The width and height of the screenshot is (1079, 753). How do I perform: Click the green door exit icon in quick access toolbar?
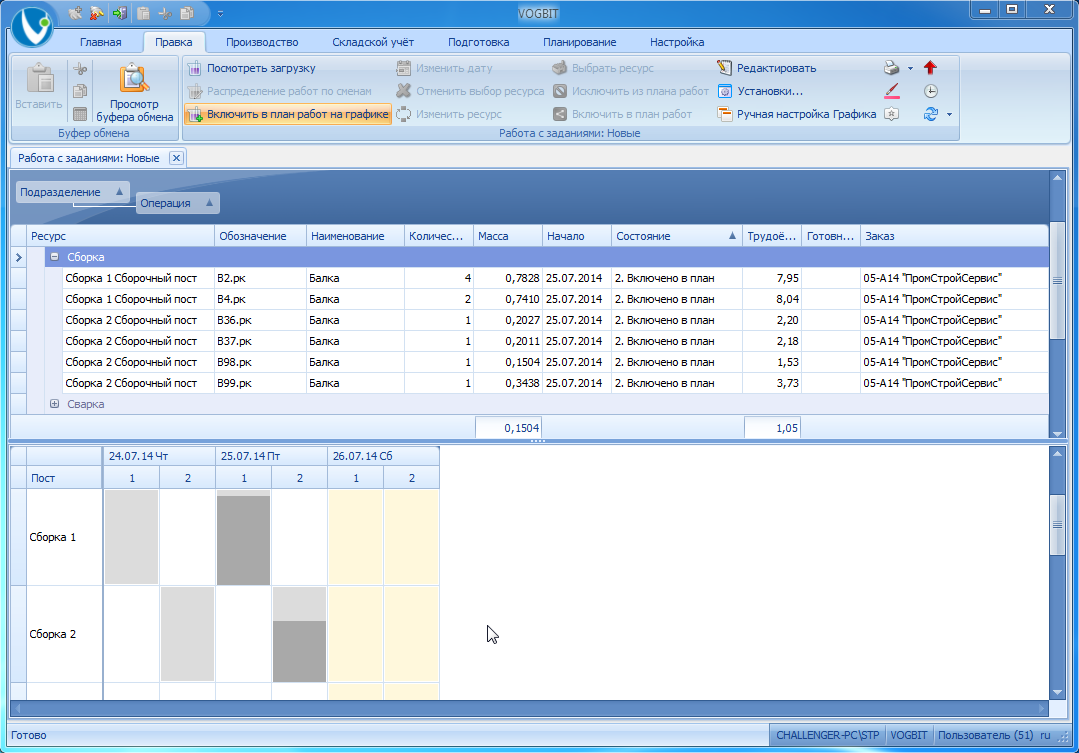tap(120, 13)
